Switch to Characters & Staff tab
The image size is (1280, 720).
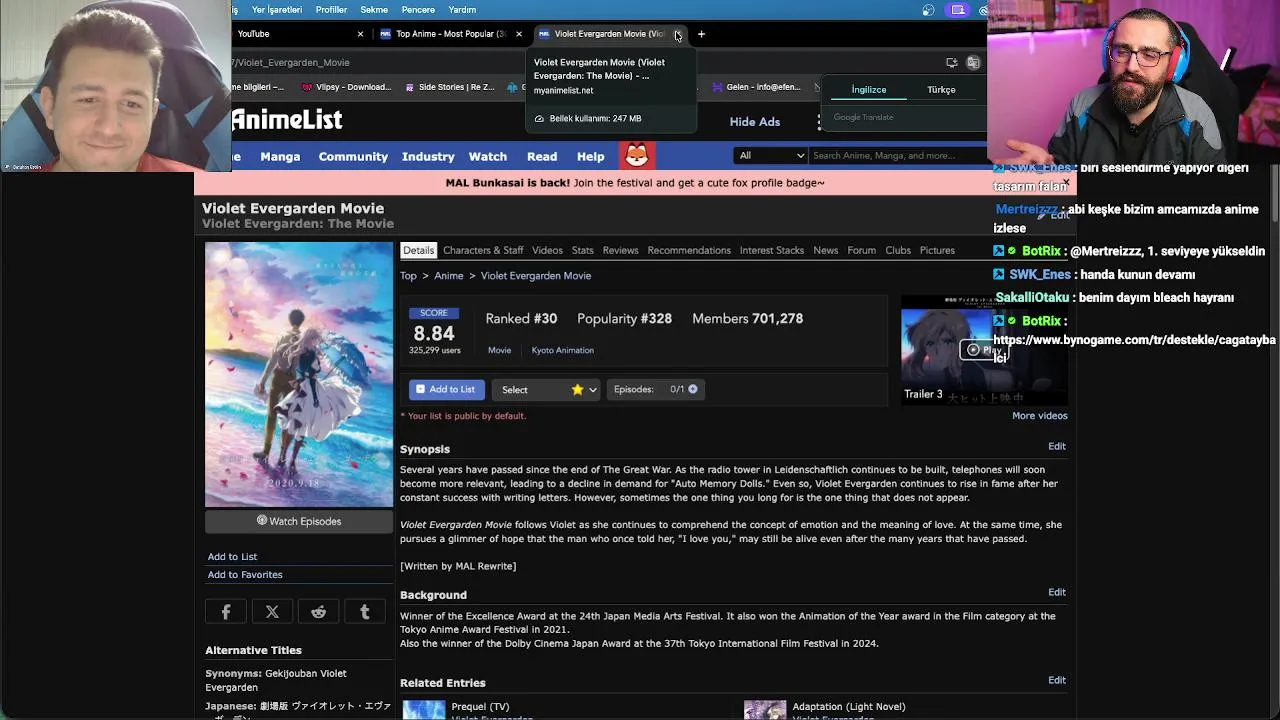(x=483, y=250)
